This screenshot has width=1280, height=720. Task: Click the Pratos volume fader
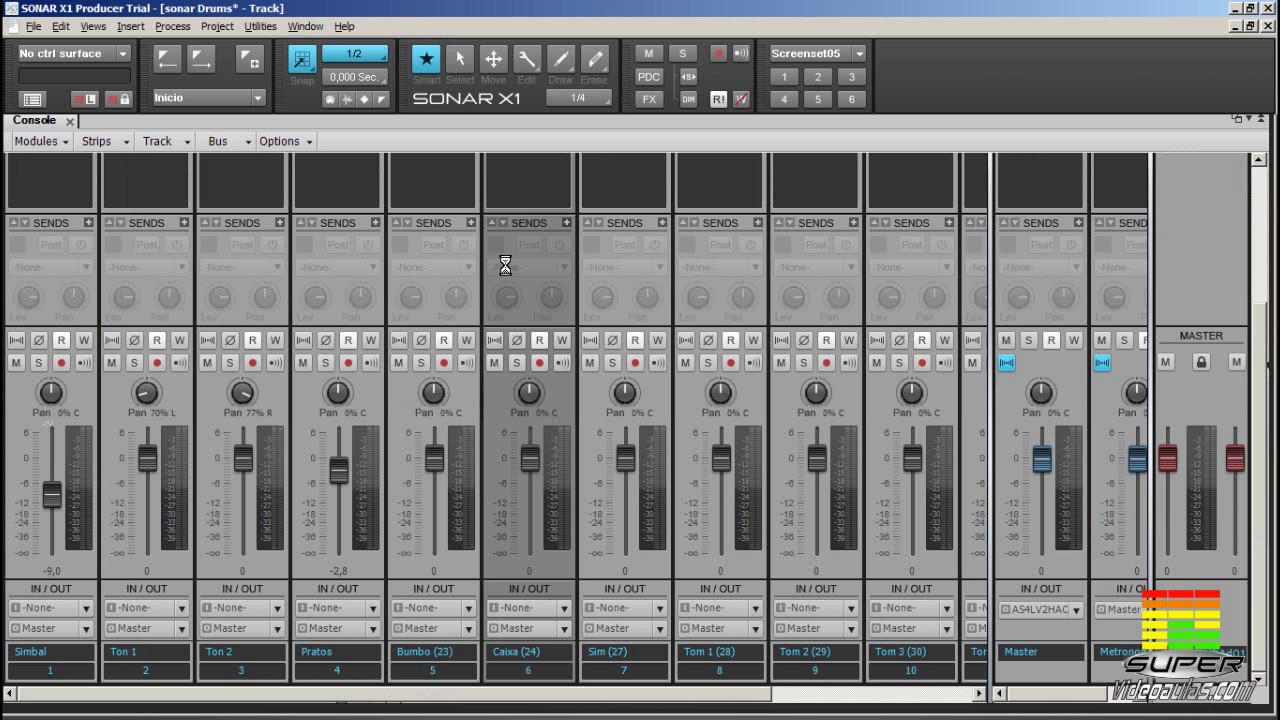coord(339,469)
